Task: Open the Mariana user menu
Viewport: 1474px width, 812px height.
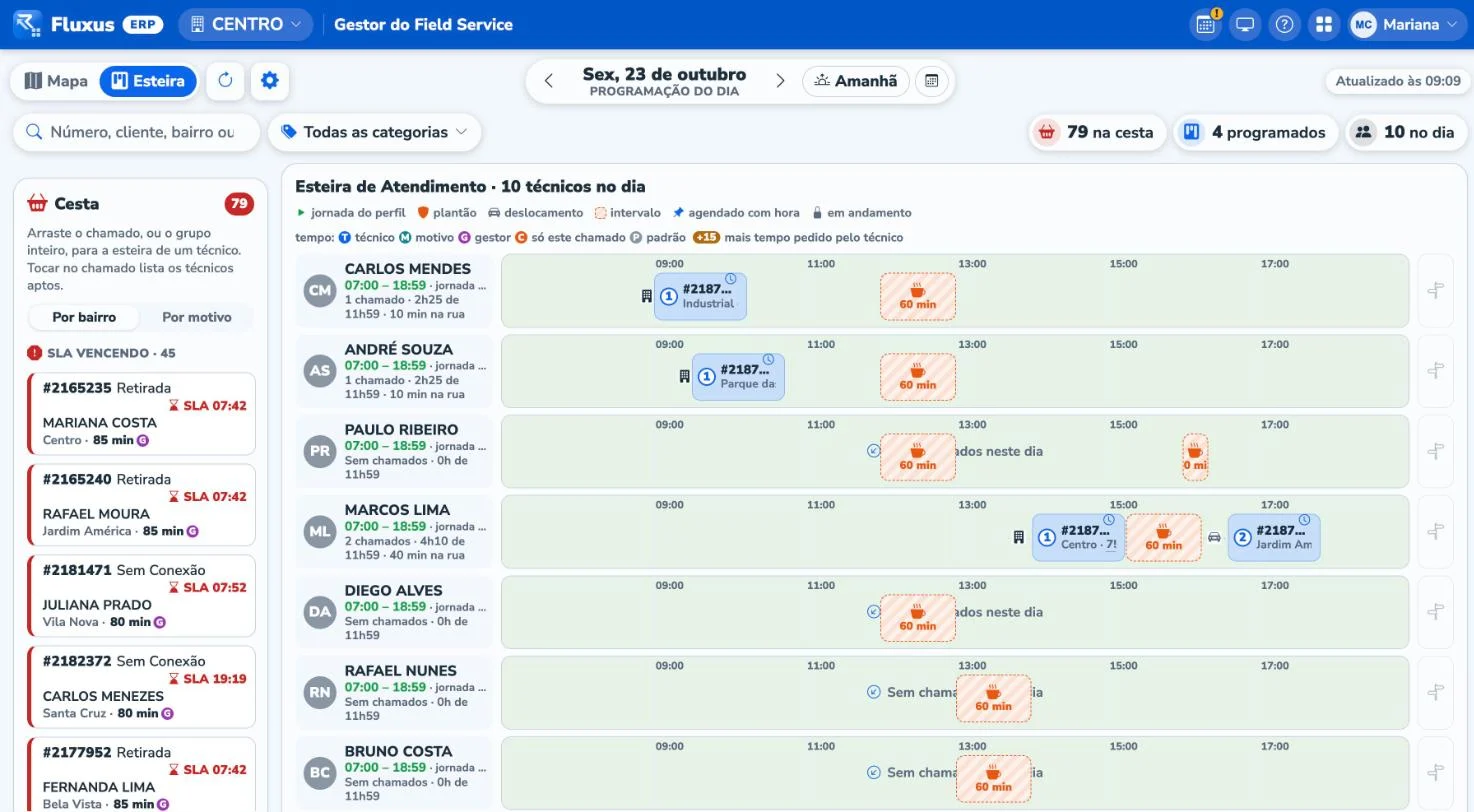Action: [1408, 25]
